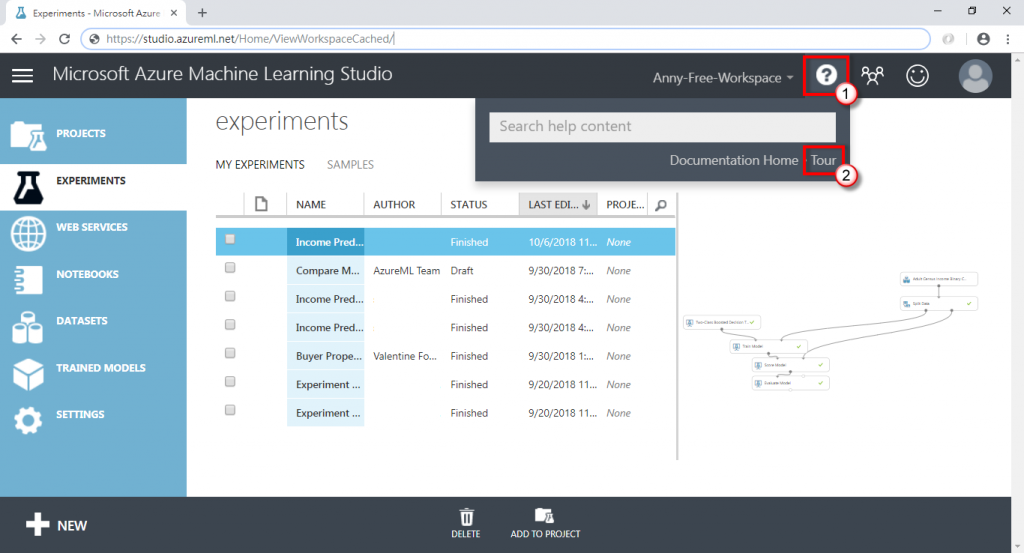Click the site info icon in address bar
This screenshot has width=1024, height=553.
pyautogui.click(x=94, y=39)
